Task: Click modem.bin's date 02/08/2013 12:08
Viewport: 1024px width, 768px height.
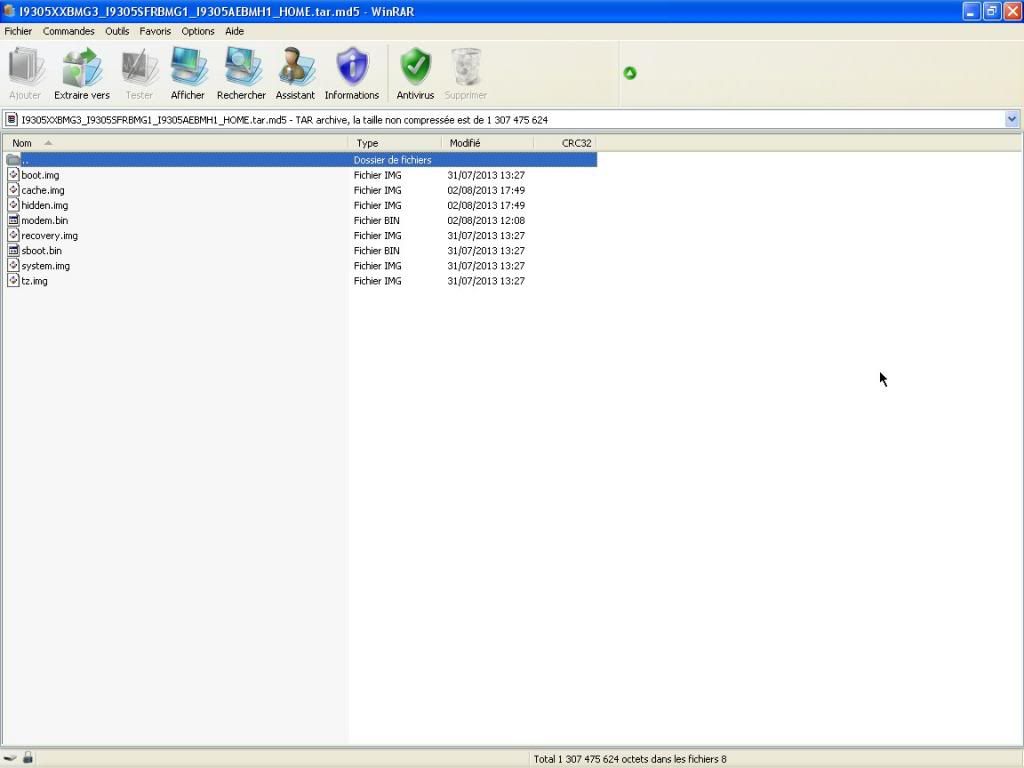Action: (x=486, y=220)
